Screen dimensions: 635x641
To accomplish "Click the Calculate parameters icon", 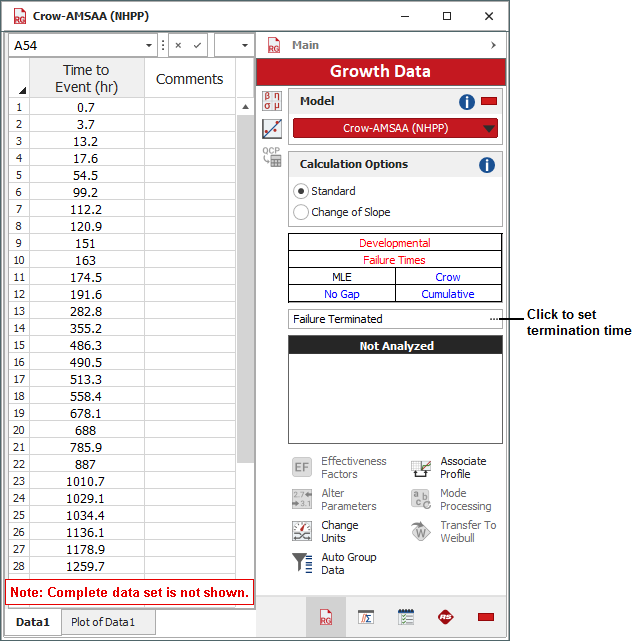I will click(272, 101).
